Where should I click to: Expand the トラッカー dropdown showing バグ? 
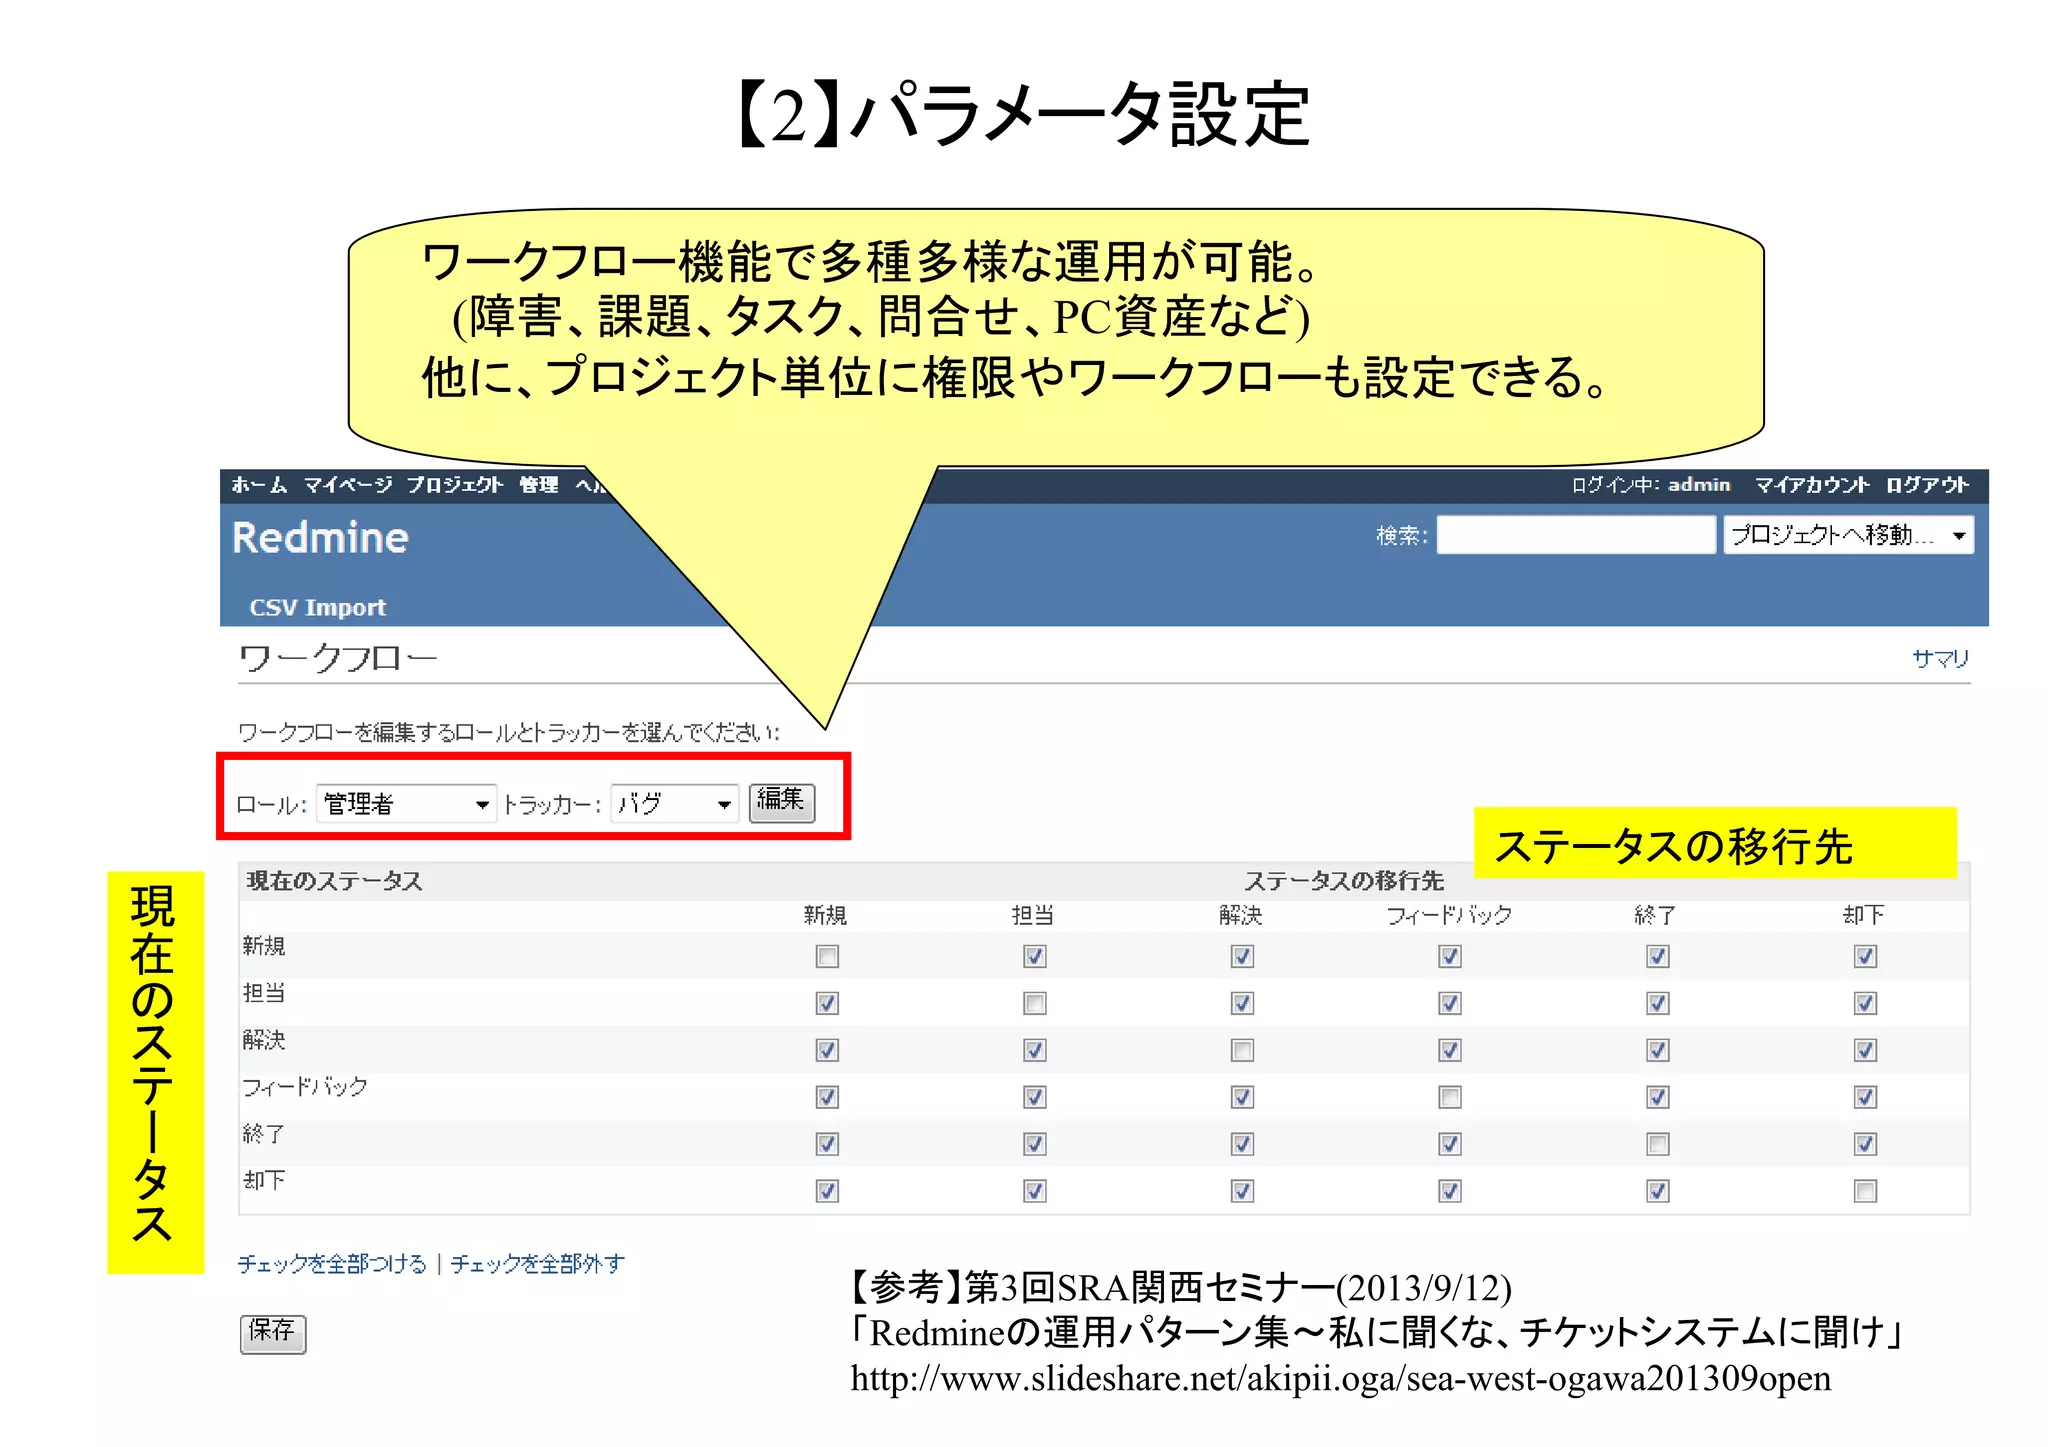point(674,804)
